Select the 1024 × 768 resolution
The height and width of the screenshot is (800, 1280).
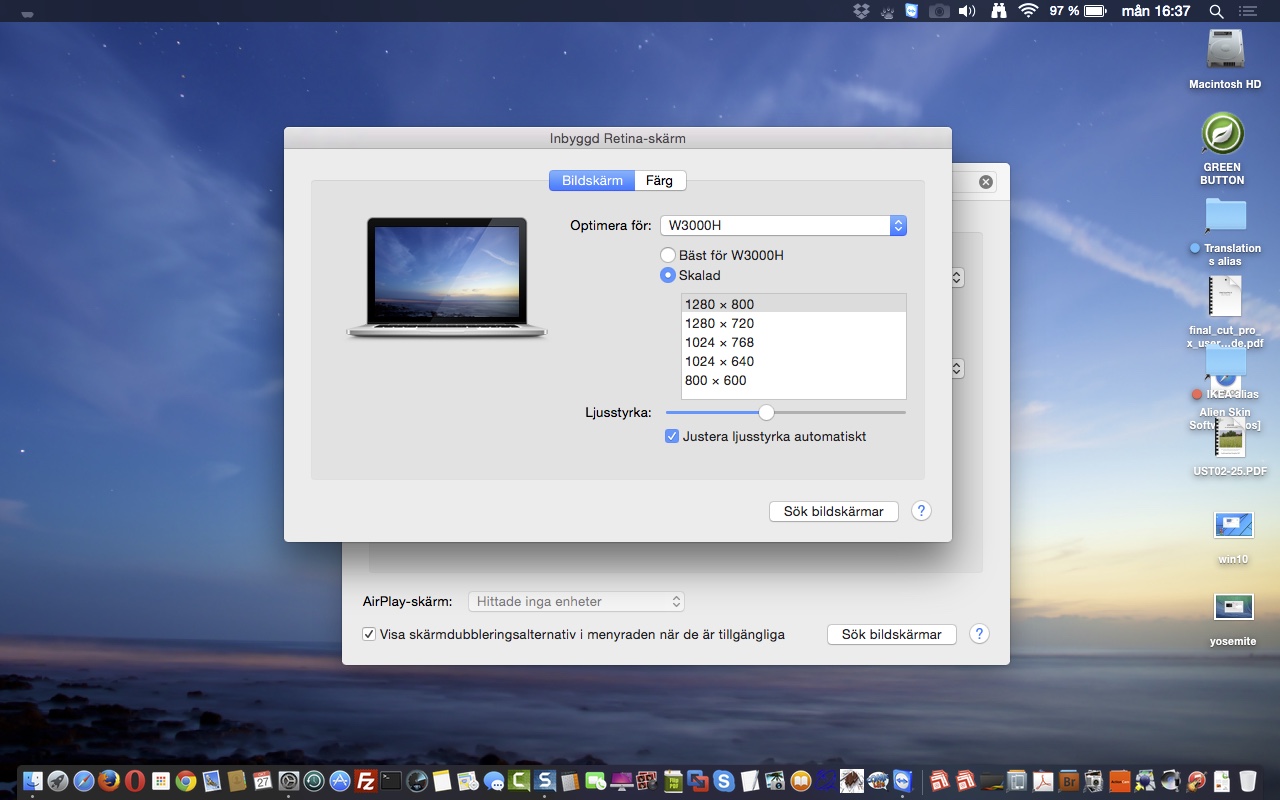[720, 342]
